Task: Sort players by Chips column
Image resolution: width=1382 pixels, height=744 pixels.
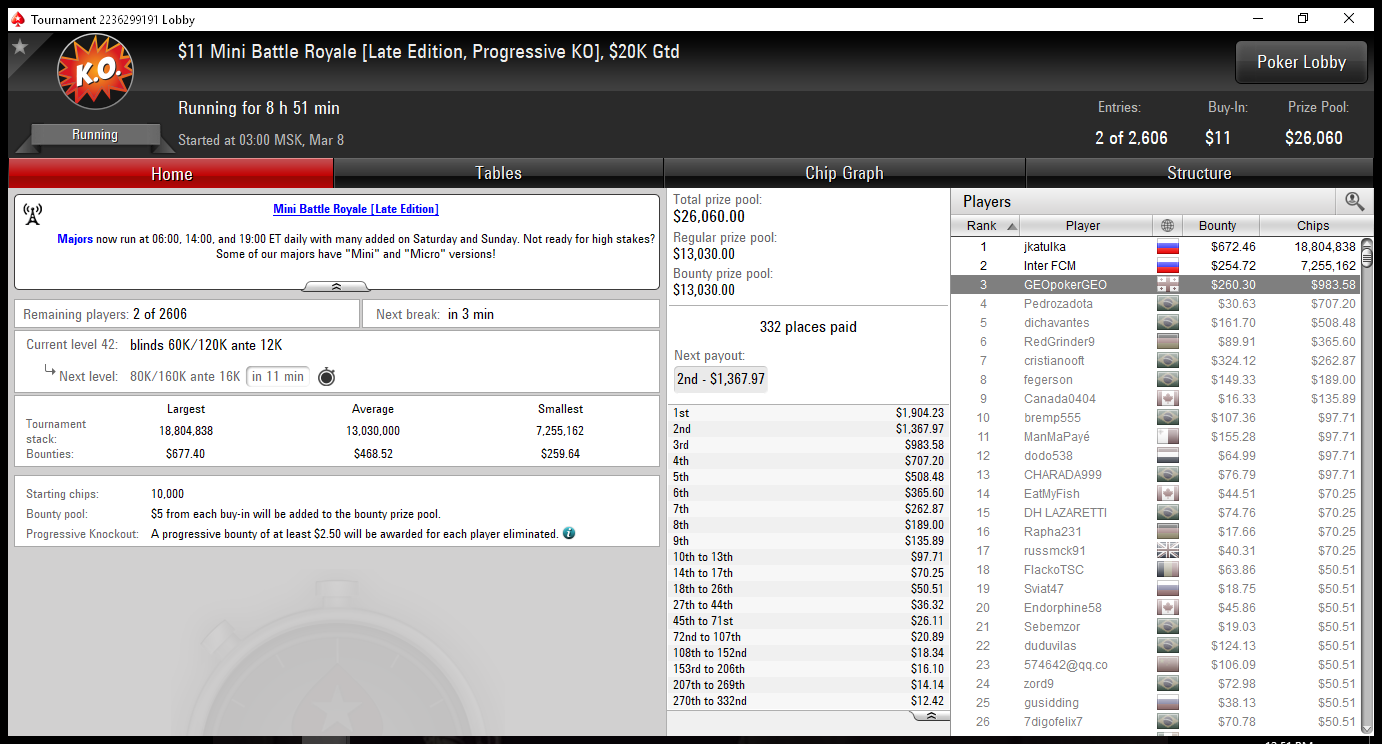Action: 1312,226
